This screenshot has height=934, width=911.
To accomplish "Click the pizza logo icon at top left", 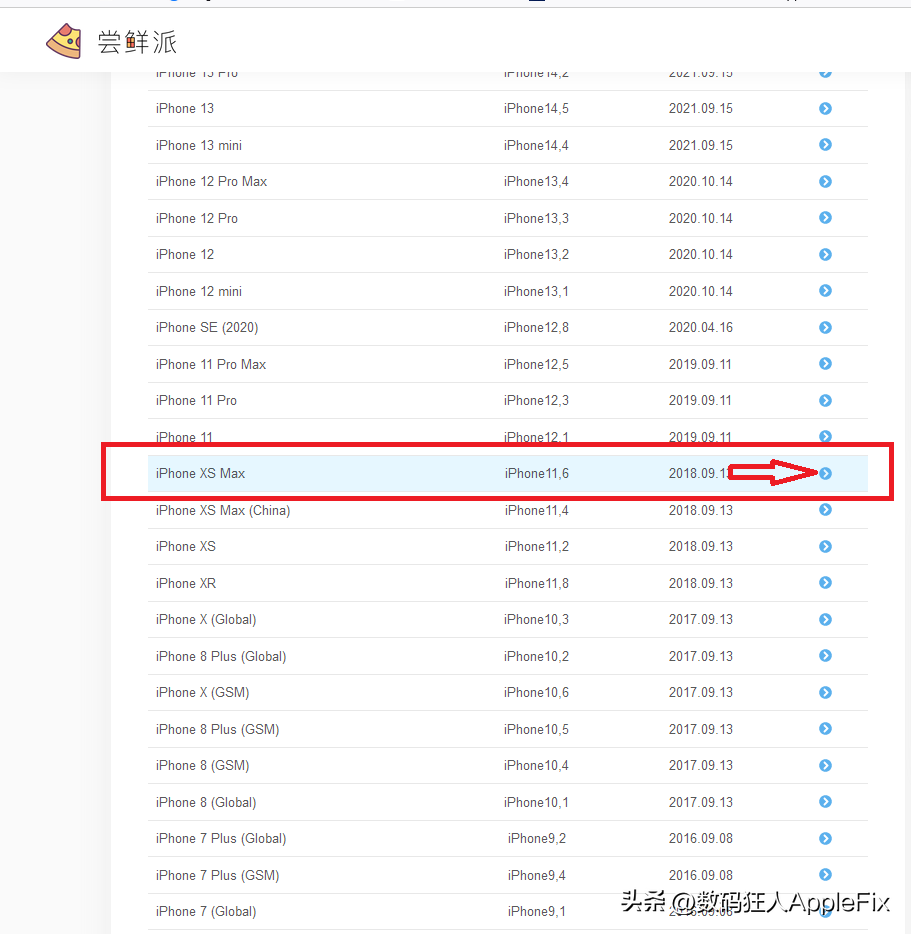I will point(63,41).
